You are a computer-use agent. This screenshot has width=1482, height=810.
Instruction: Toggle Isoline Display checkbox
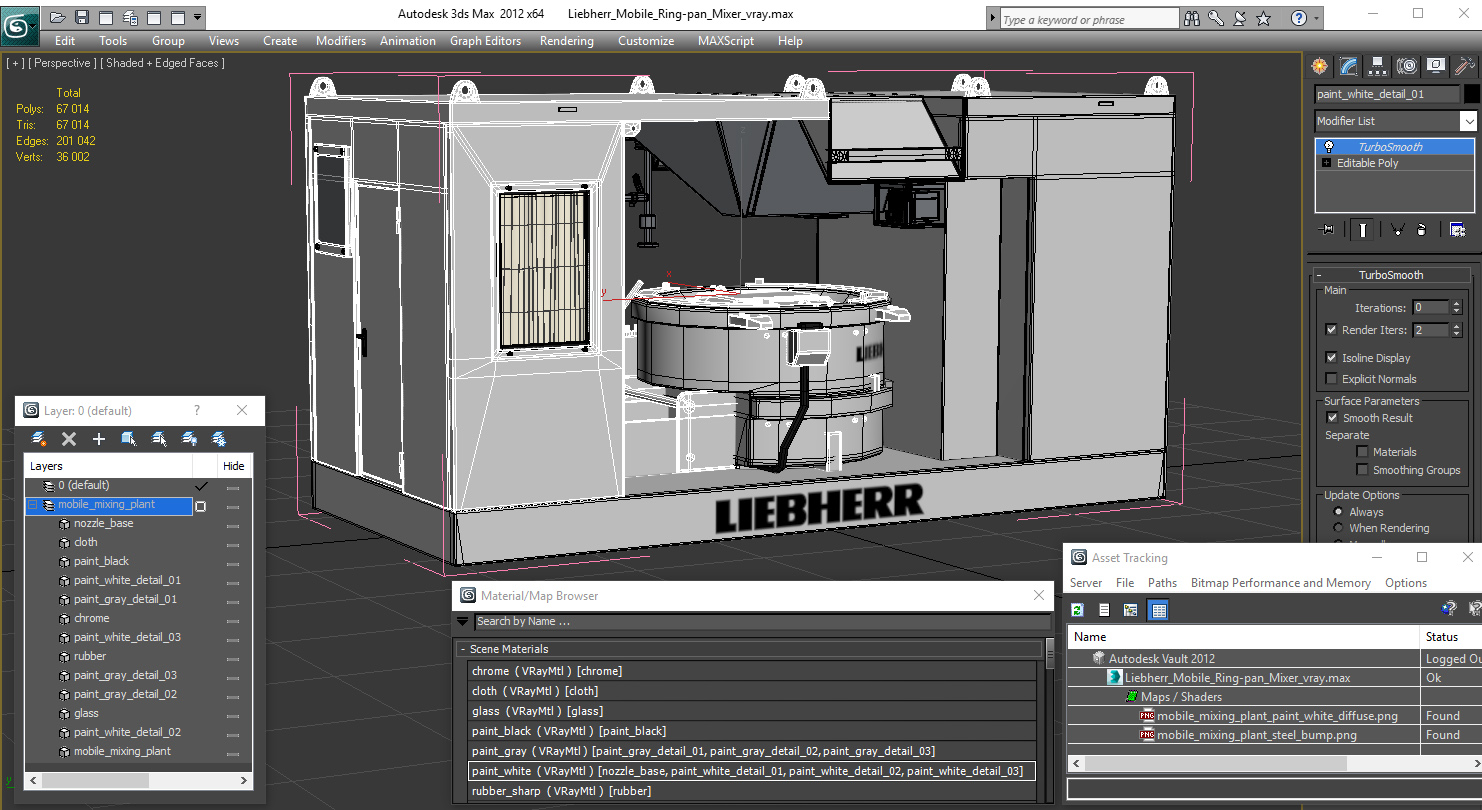click(1331, 358)
